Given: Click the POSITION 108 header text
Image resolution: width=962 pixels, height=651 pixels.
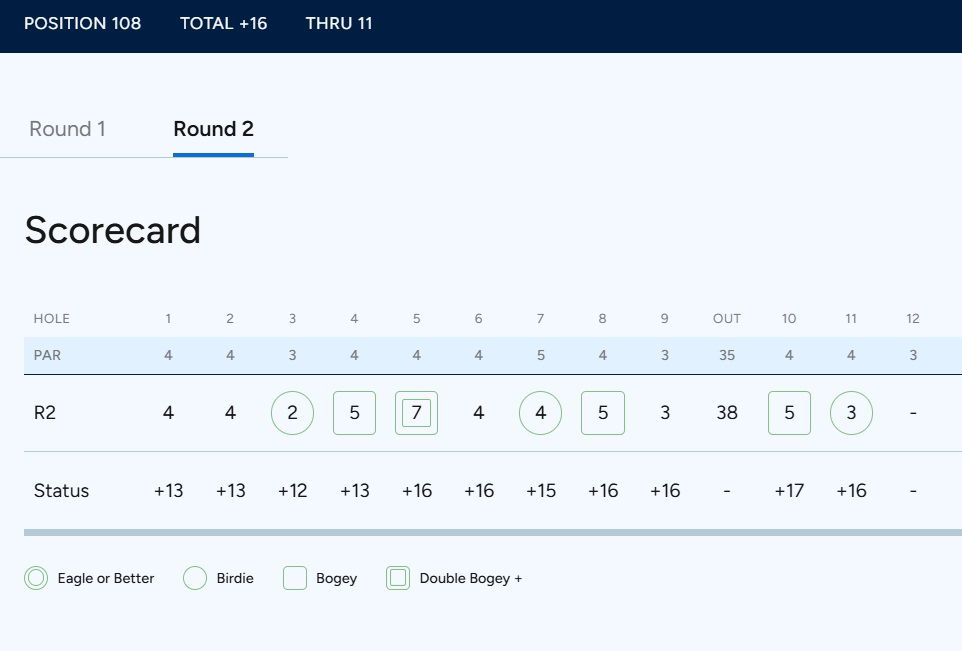Looking at the screenshot, I should coord(82,23).
